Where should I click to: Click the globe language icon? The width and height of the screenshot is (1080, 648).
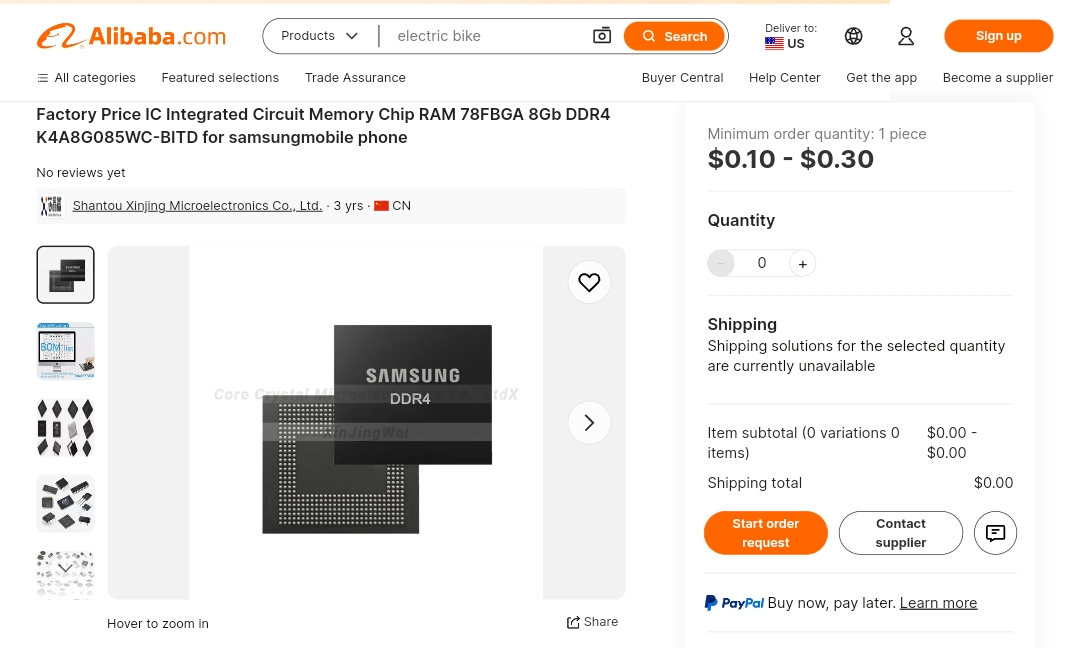pos(853,36)
